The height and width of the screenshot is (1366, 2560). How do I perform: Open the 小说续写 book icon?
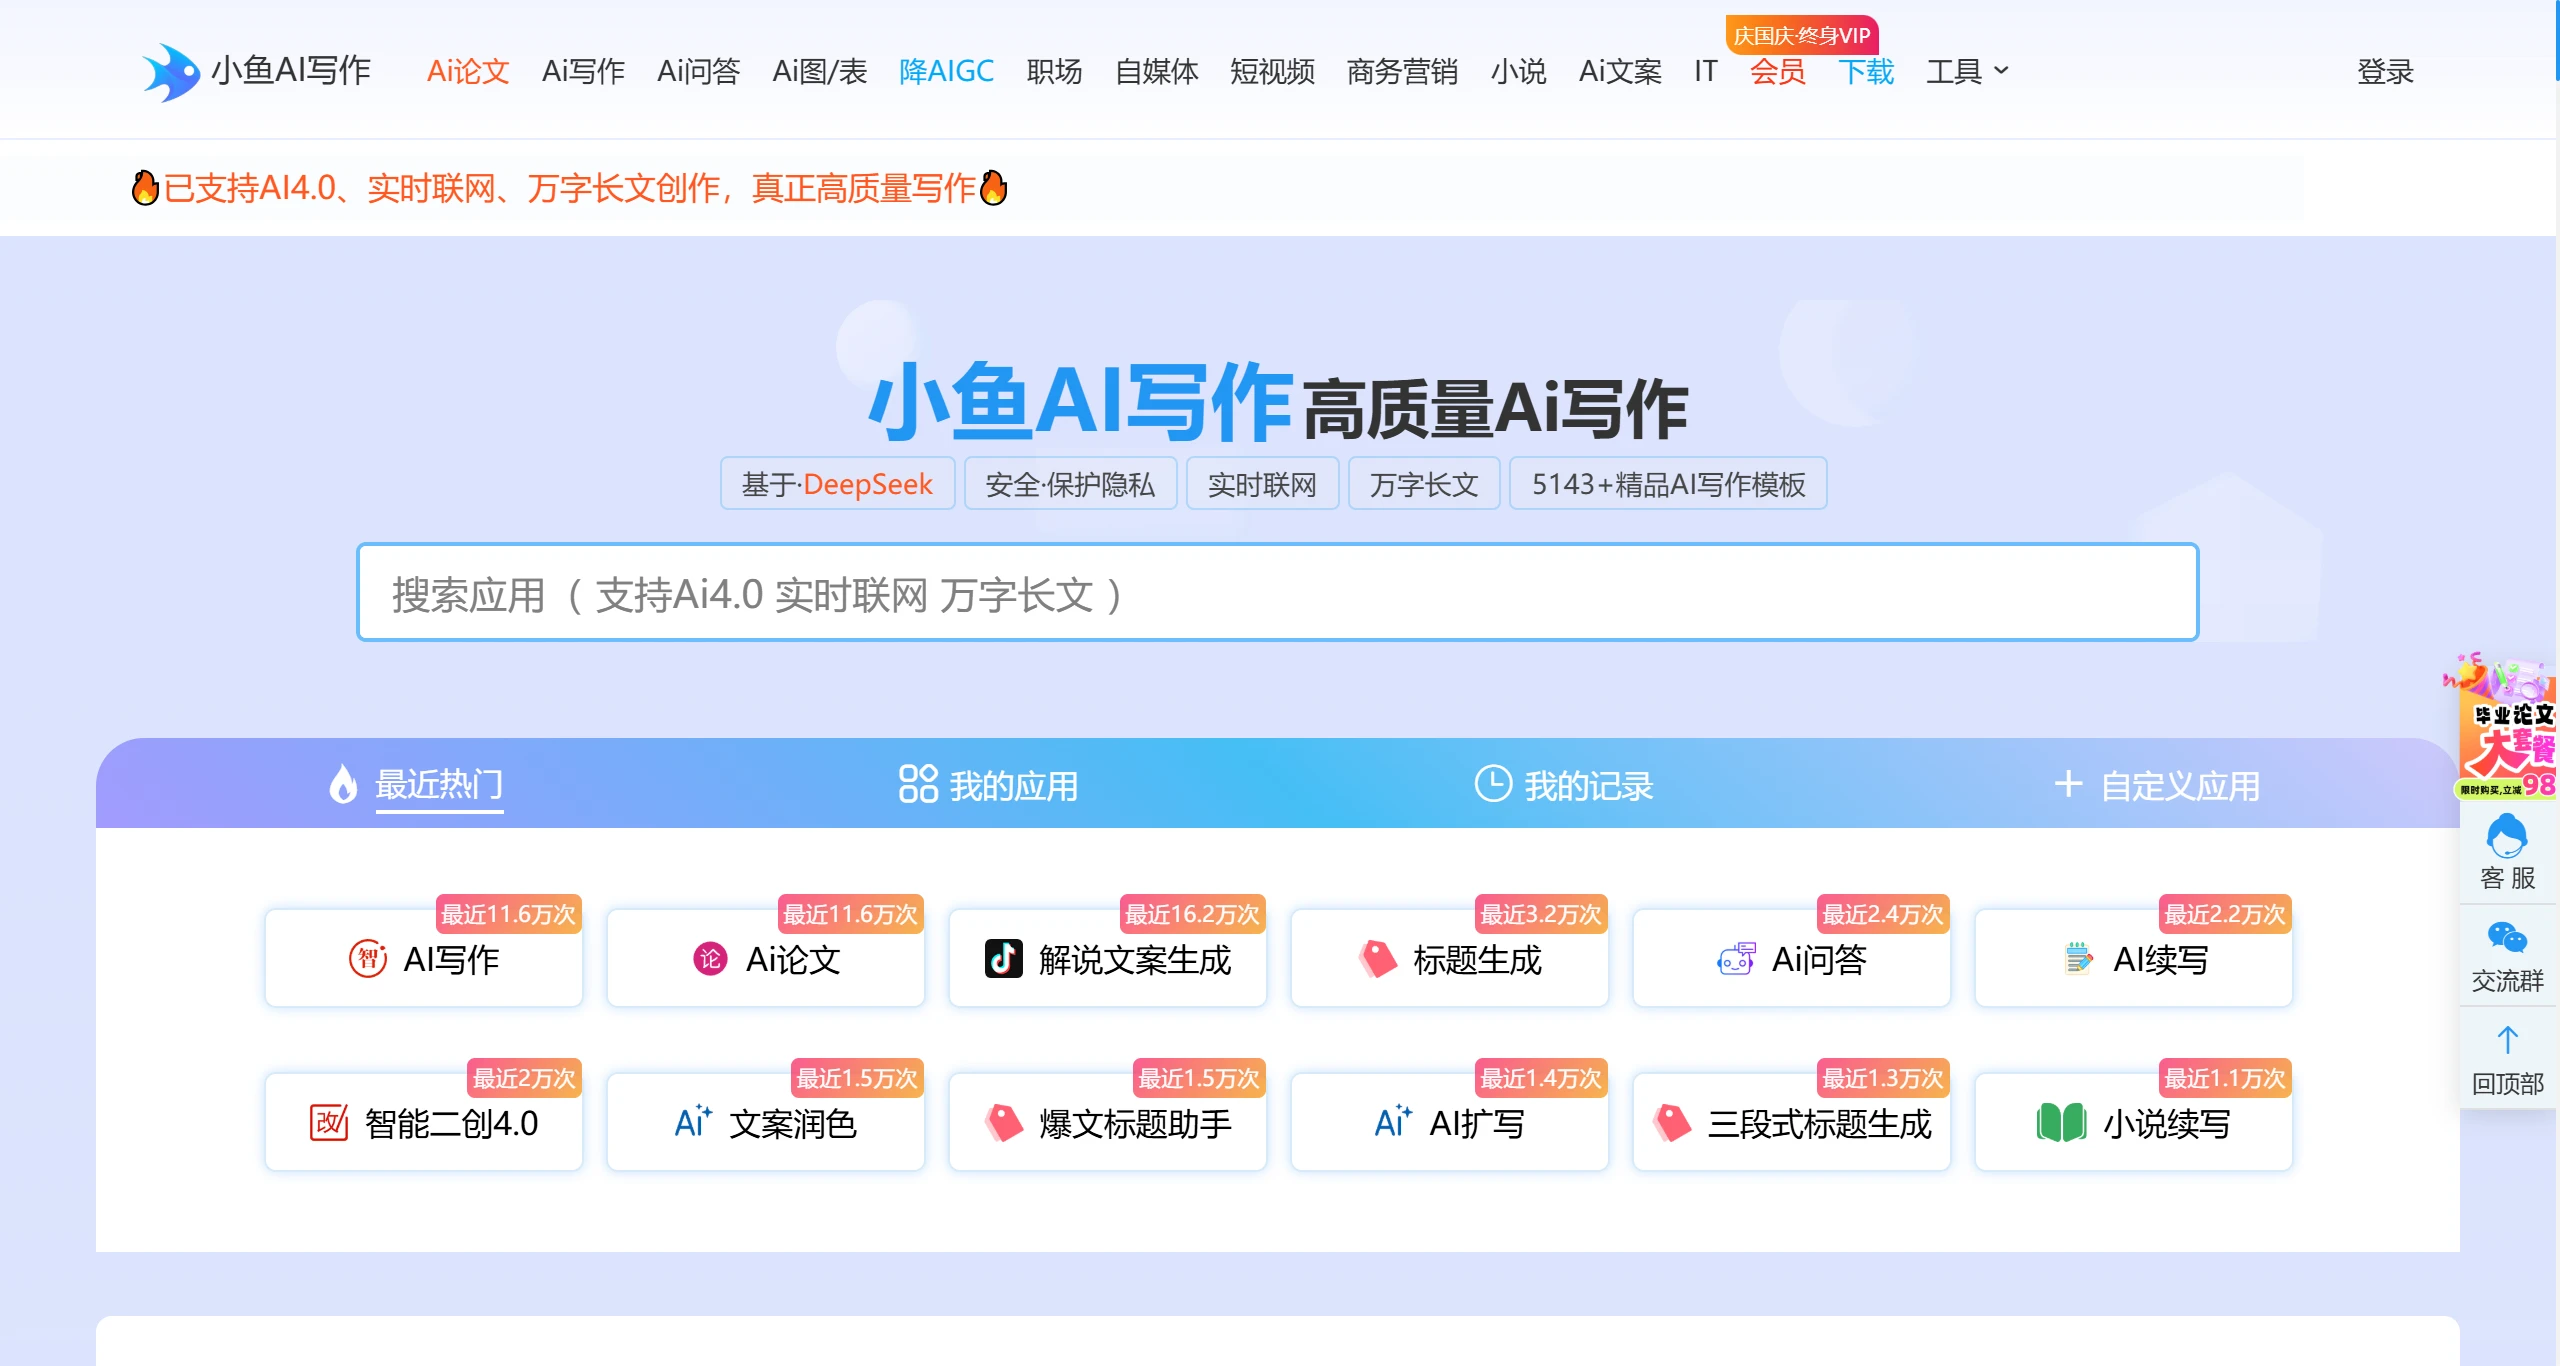2061,1122
